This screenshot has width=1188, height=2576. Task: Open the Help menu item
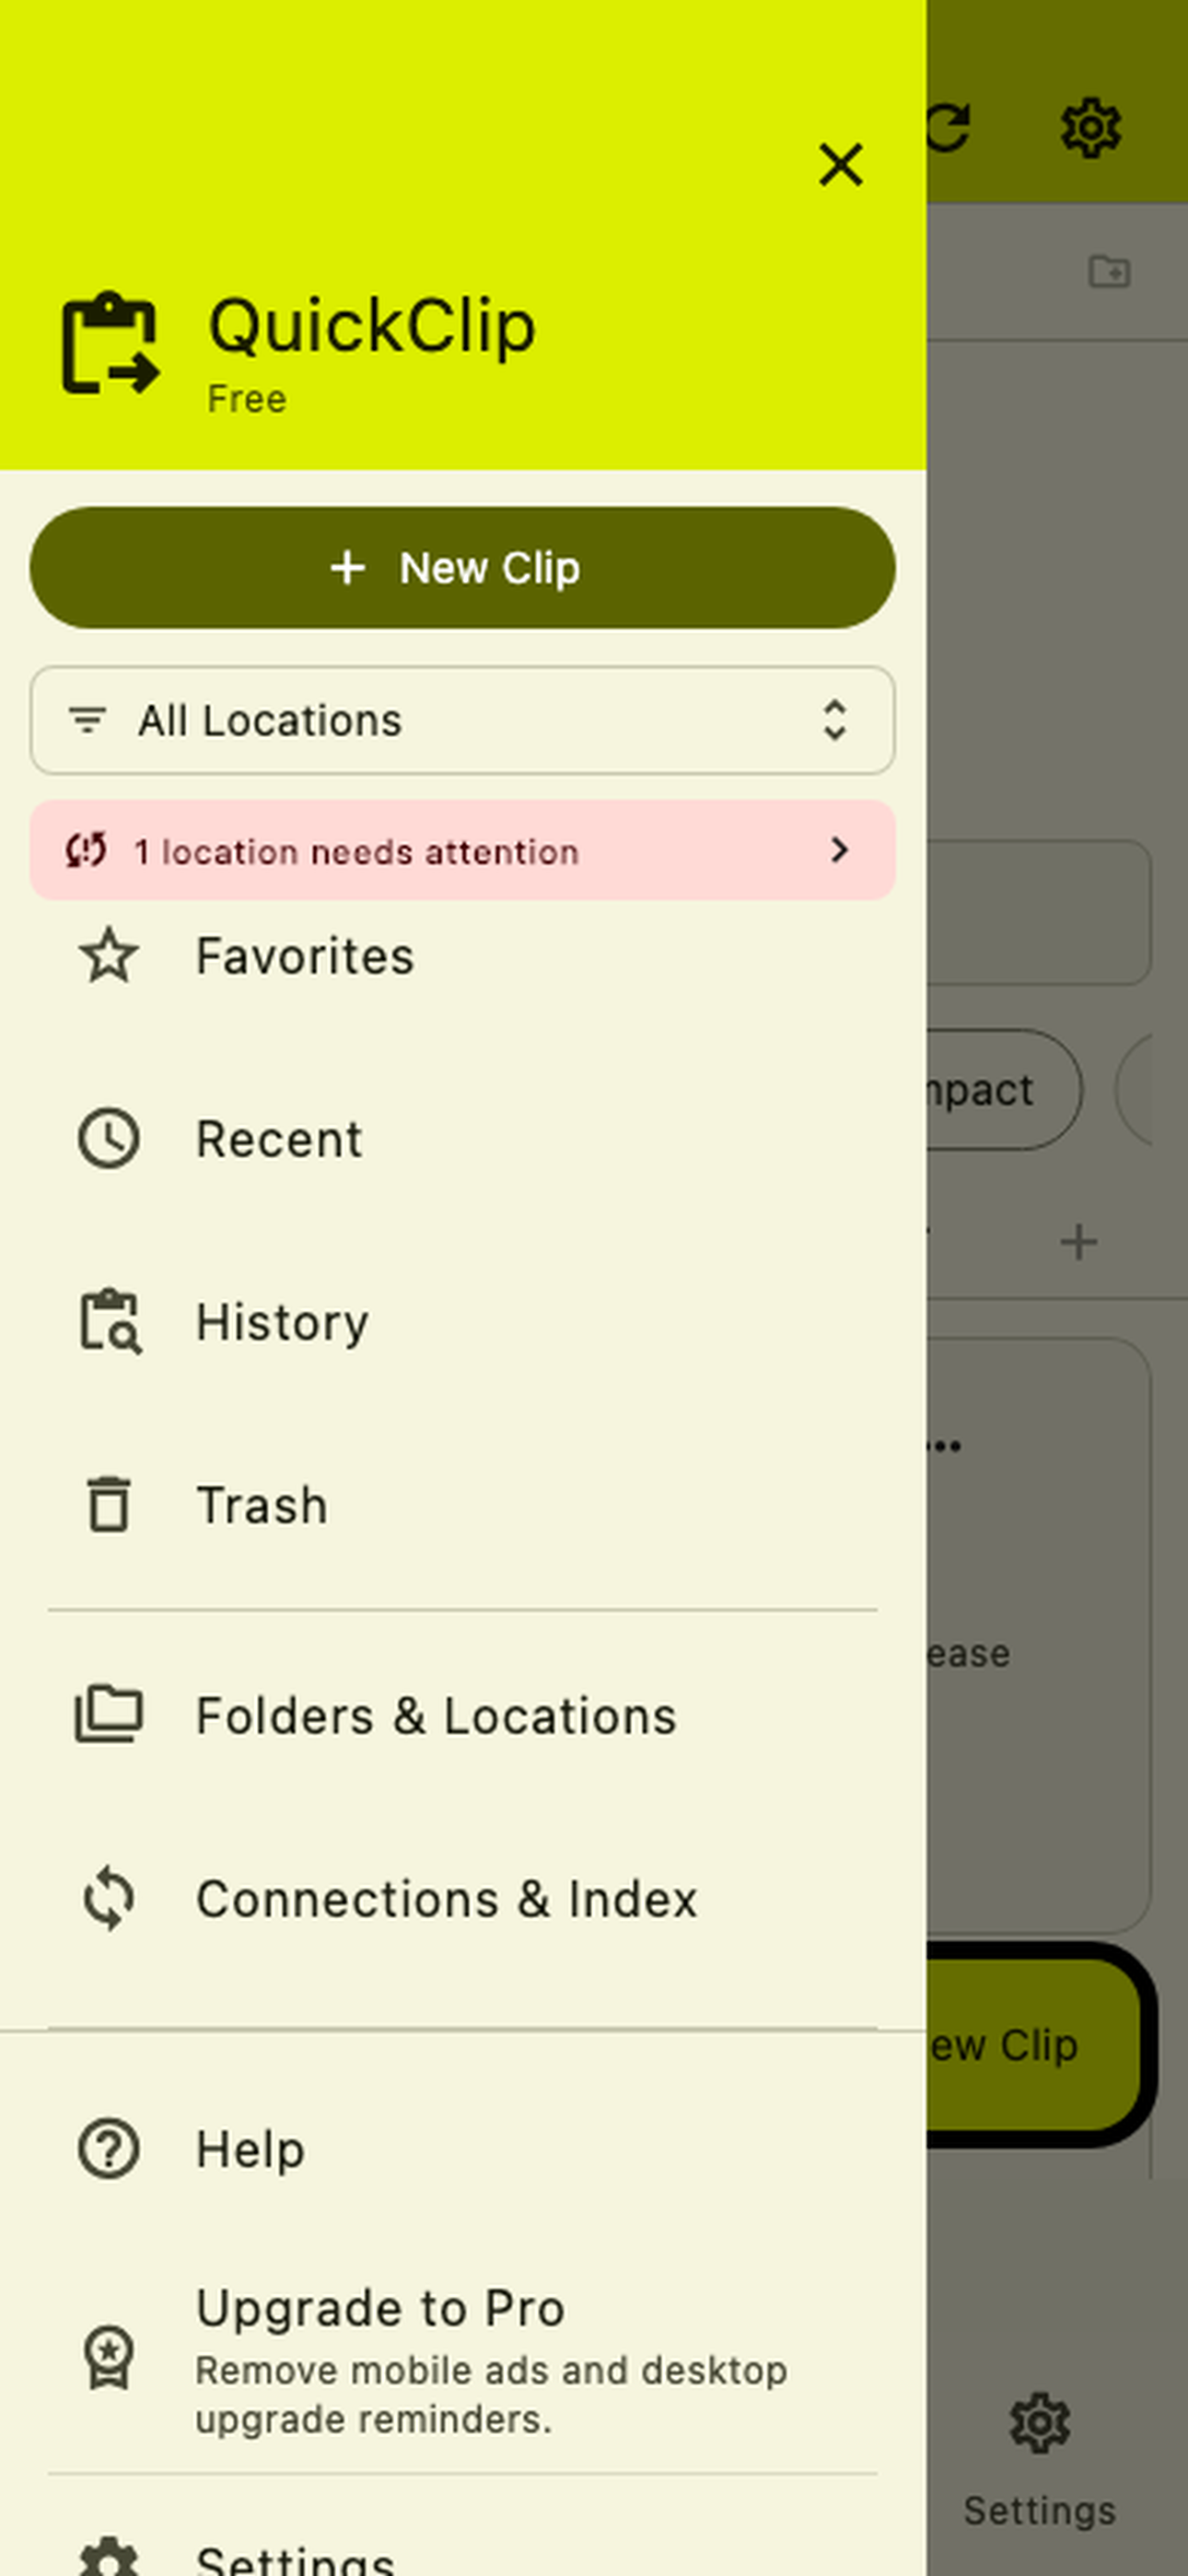(462, 2149)
